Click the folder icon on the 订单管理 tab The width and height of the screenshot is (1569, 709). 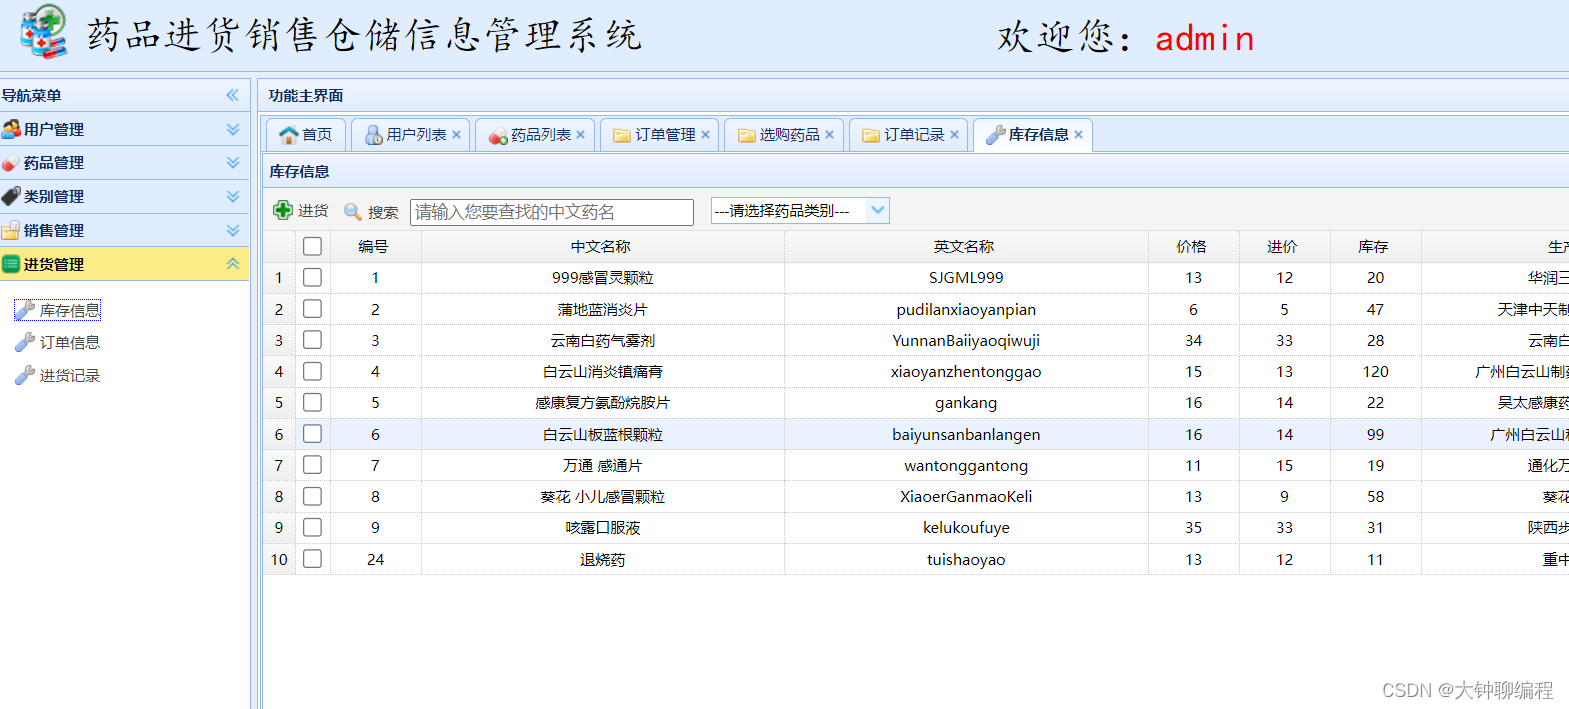click(x=622, y=135)
